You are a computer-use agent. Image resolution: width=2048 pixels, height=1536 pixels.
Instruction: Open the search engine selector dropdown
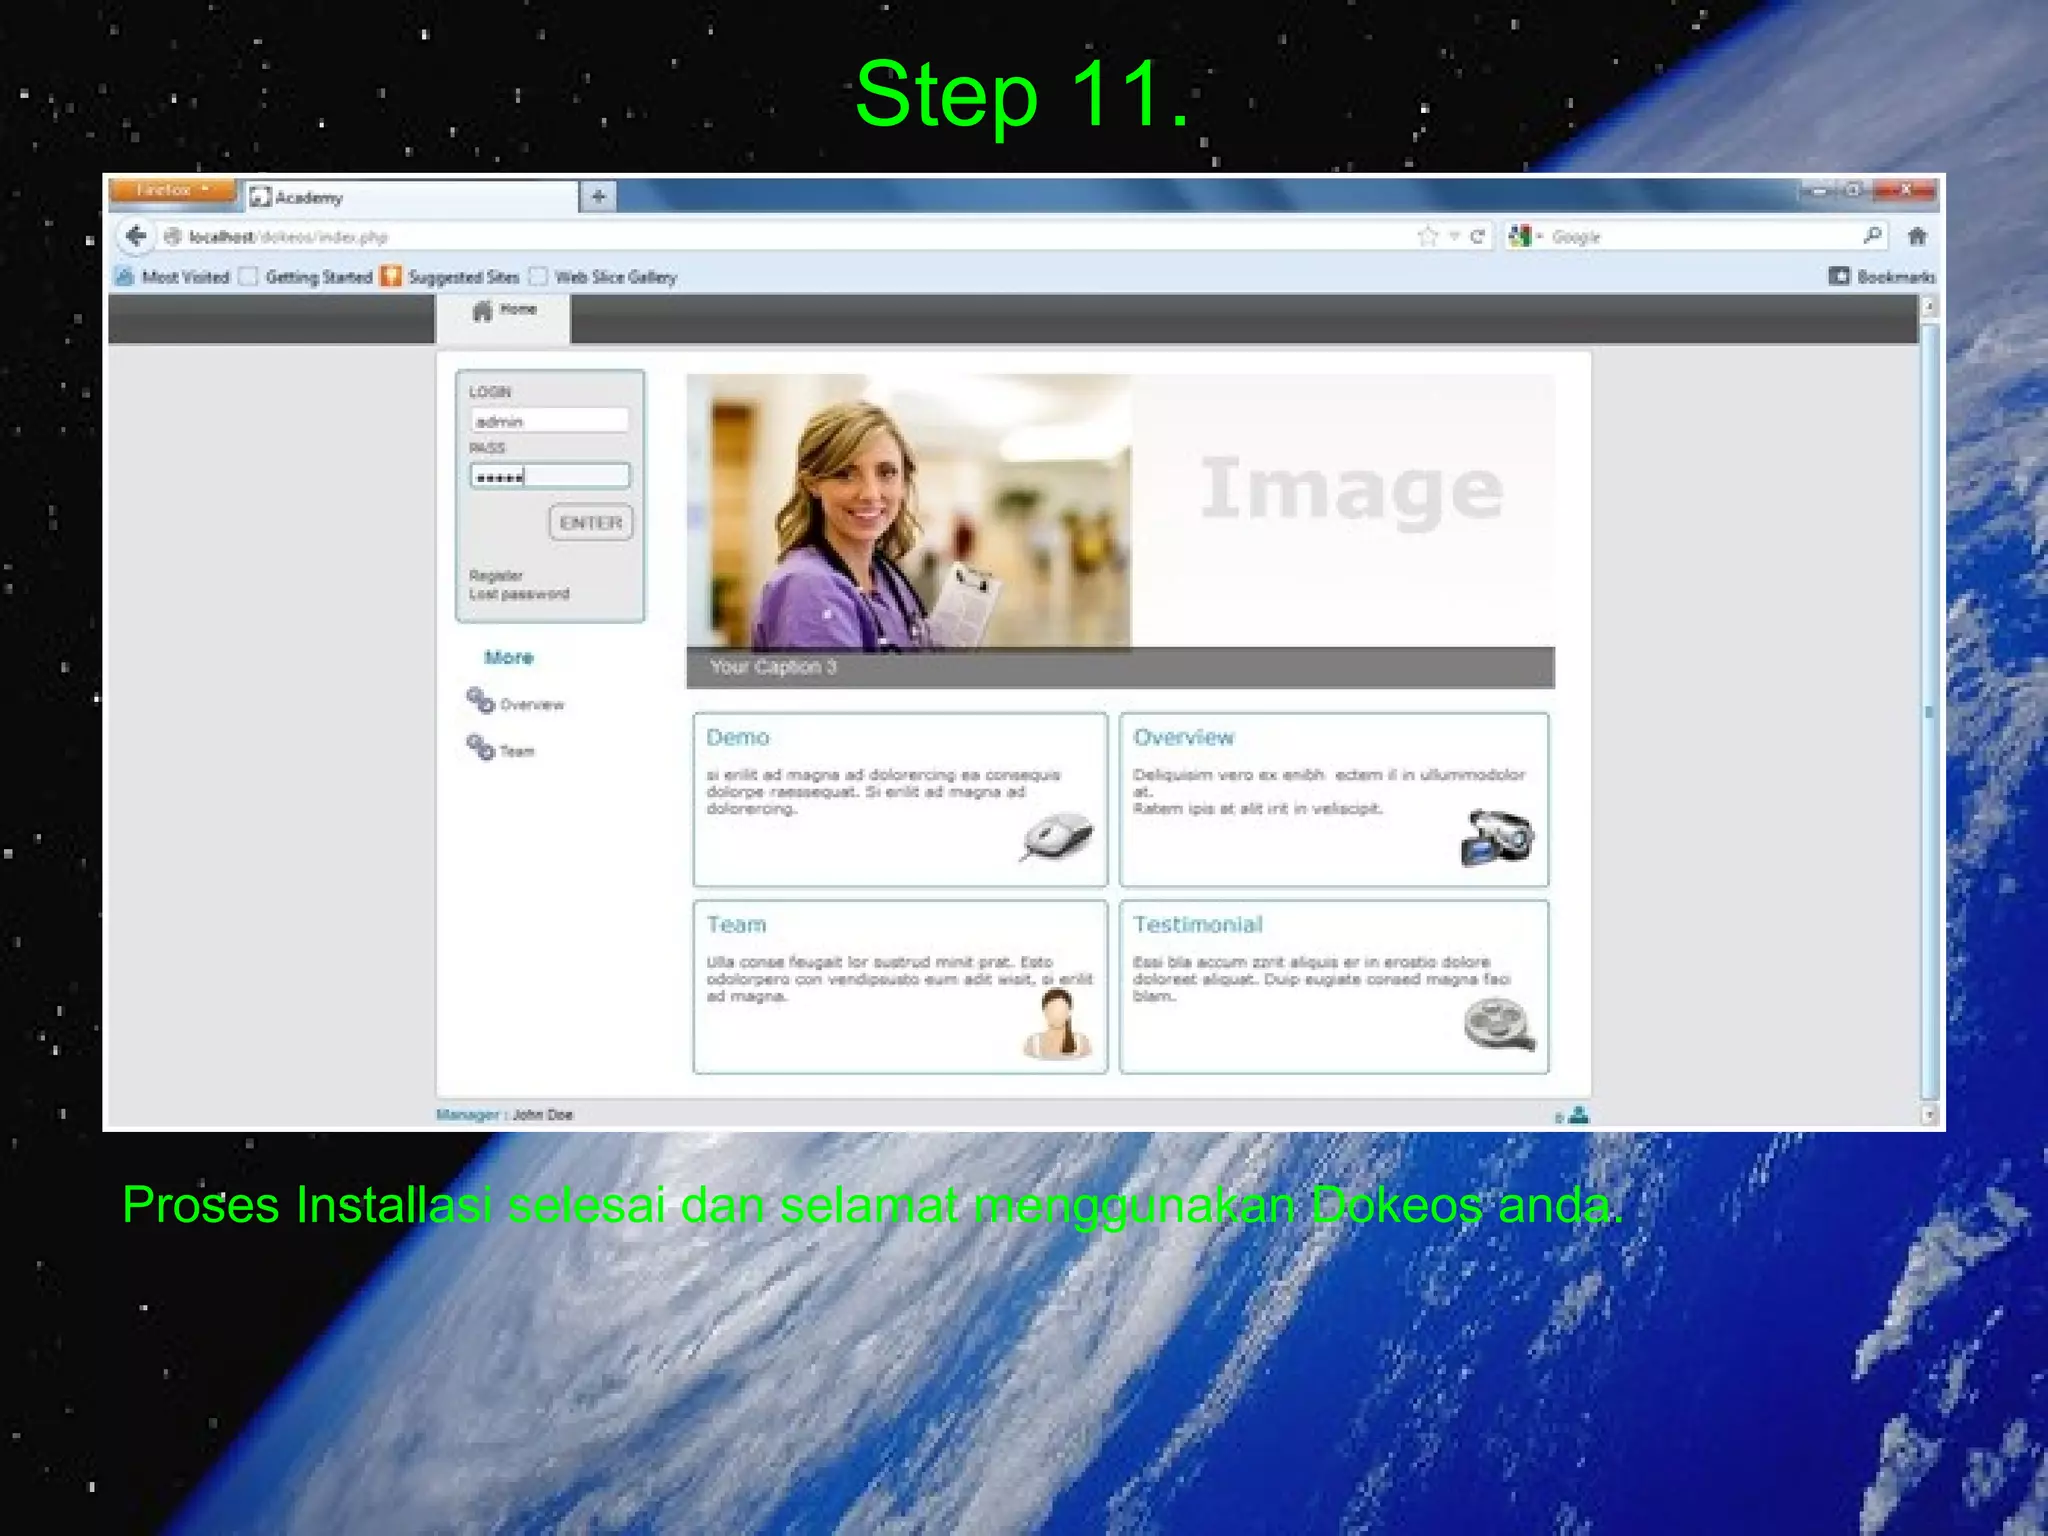[1526, 237]
